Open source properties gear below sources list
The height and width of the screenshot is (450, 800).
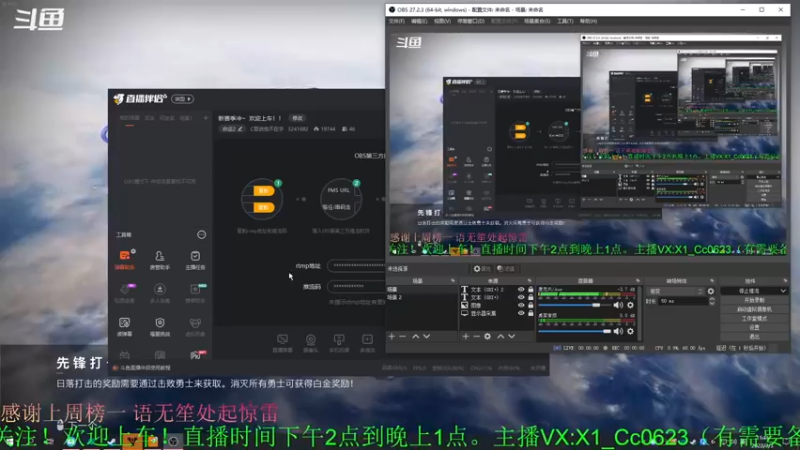click(488, 337)
